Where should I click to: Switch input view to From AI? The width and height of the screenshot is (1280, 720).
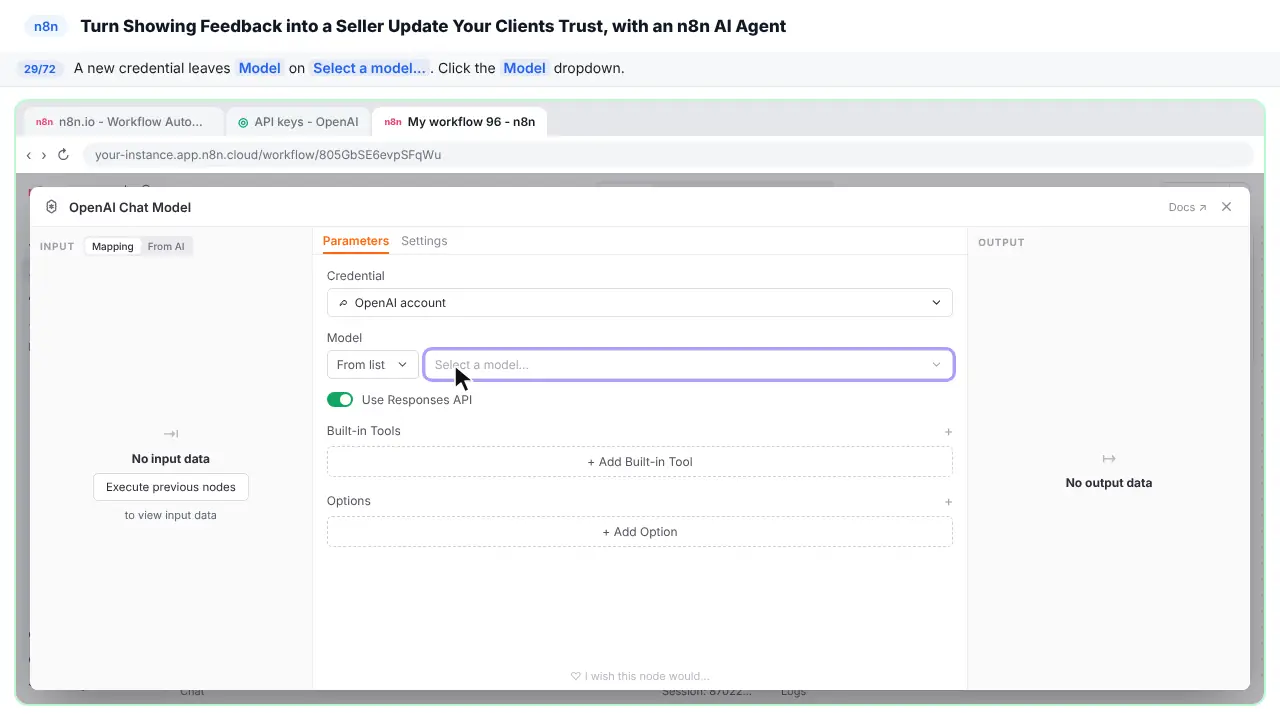[x=166, y=246]
